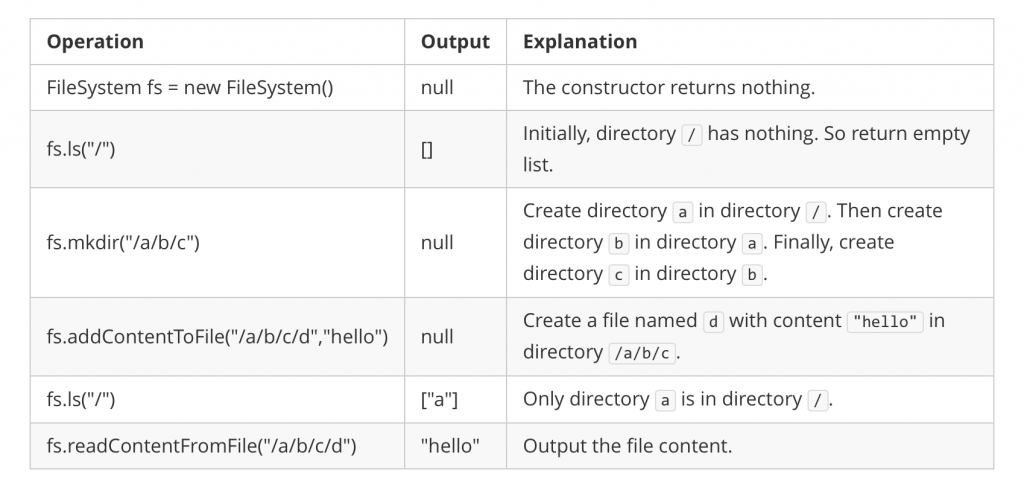
Task: Click the "hello" output cell in last row
Action: tap(450, 446)
